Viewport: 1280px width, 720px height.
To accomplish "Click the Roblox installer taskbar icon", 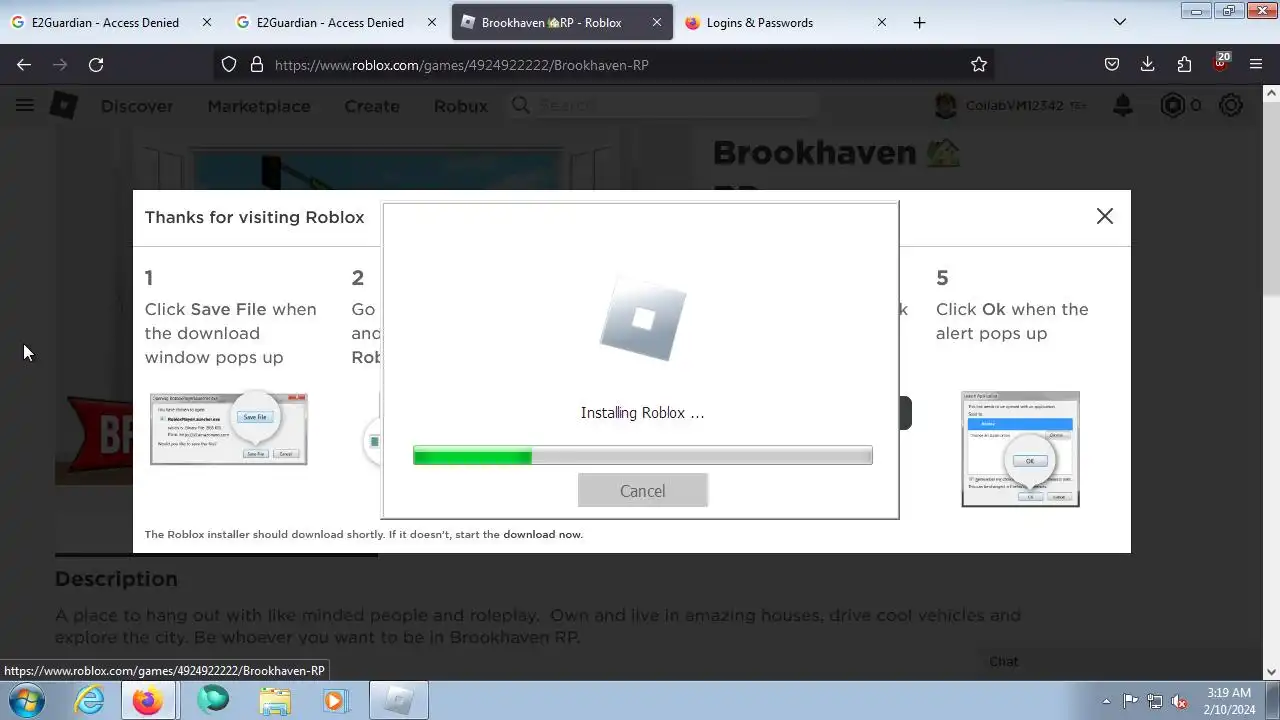I will [x=399, y=701].
